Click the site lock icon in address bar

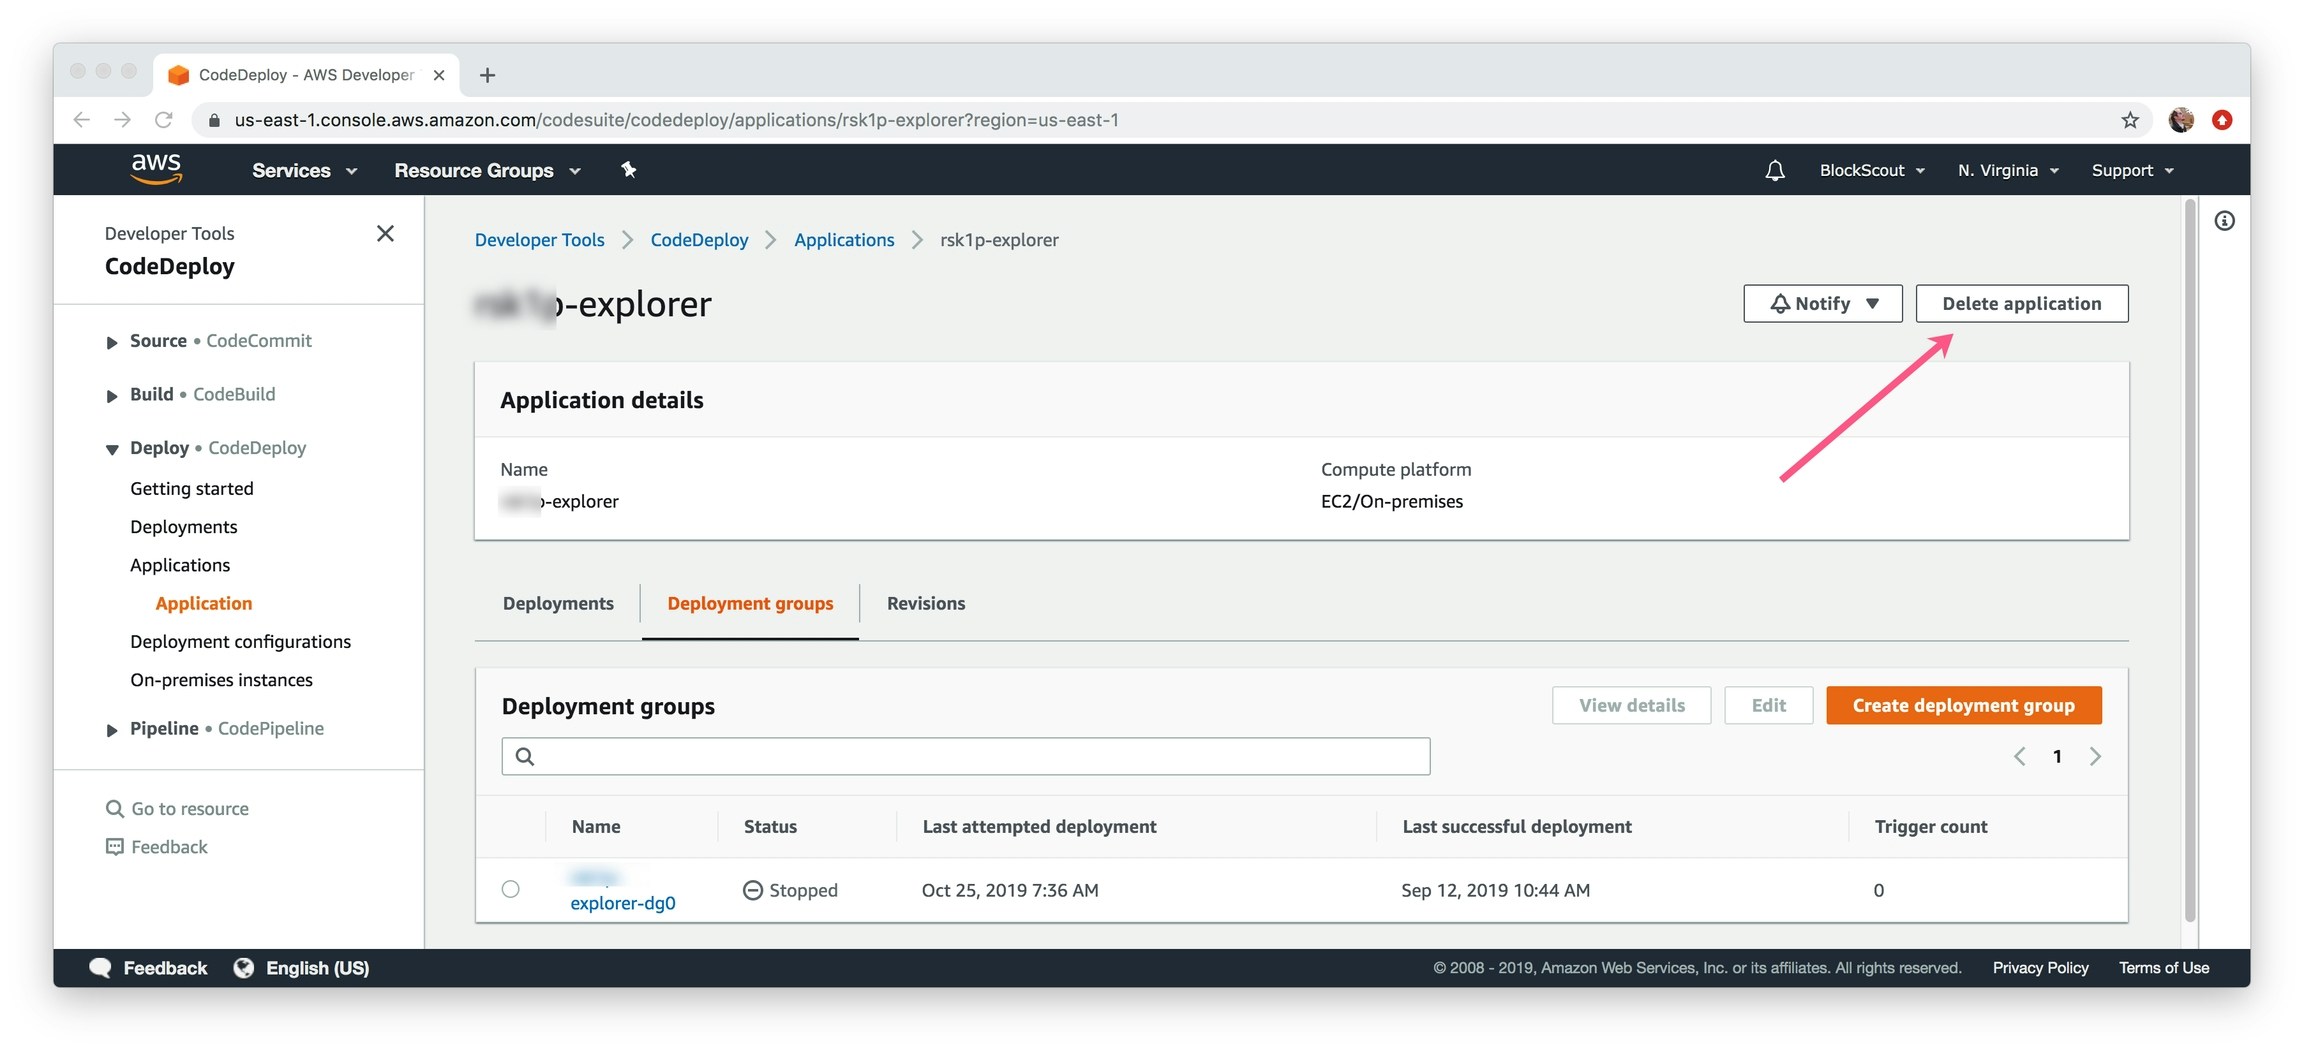point(213,120)
